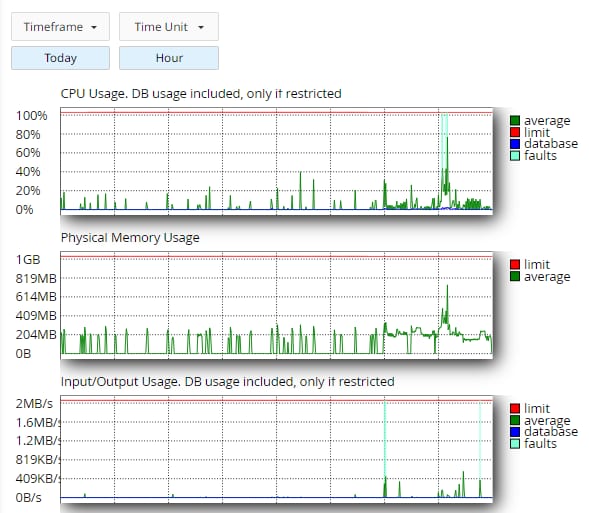The height and width of the screenshot is (513, 589).
Task: Select the Hour time unit button
Action: click(169, 58)
